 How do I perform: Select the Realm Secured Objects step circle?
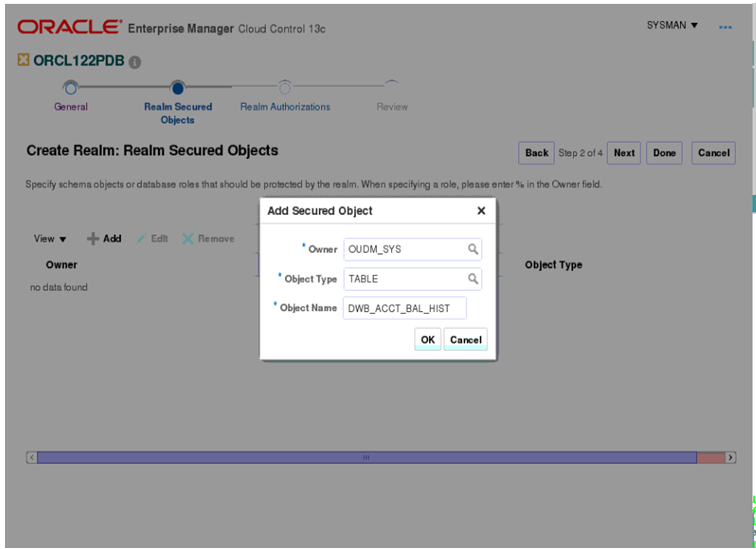178,88
